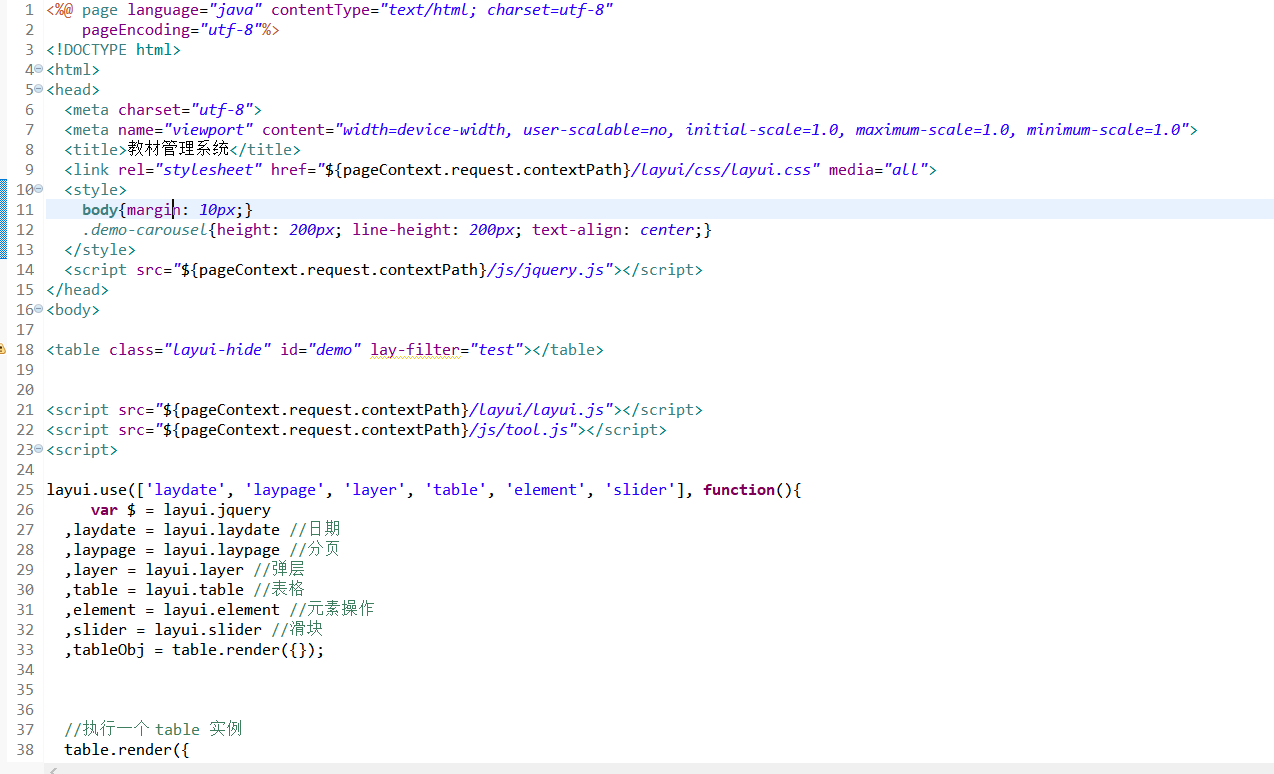Click the text-align center value
This screenshot has width=1274, height=774.
(667, 229)
